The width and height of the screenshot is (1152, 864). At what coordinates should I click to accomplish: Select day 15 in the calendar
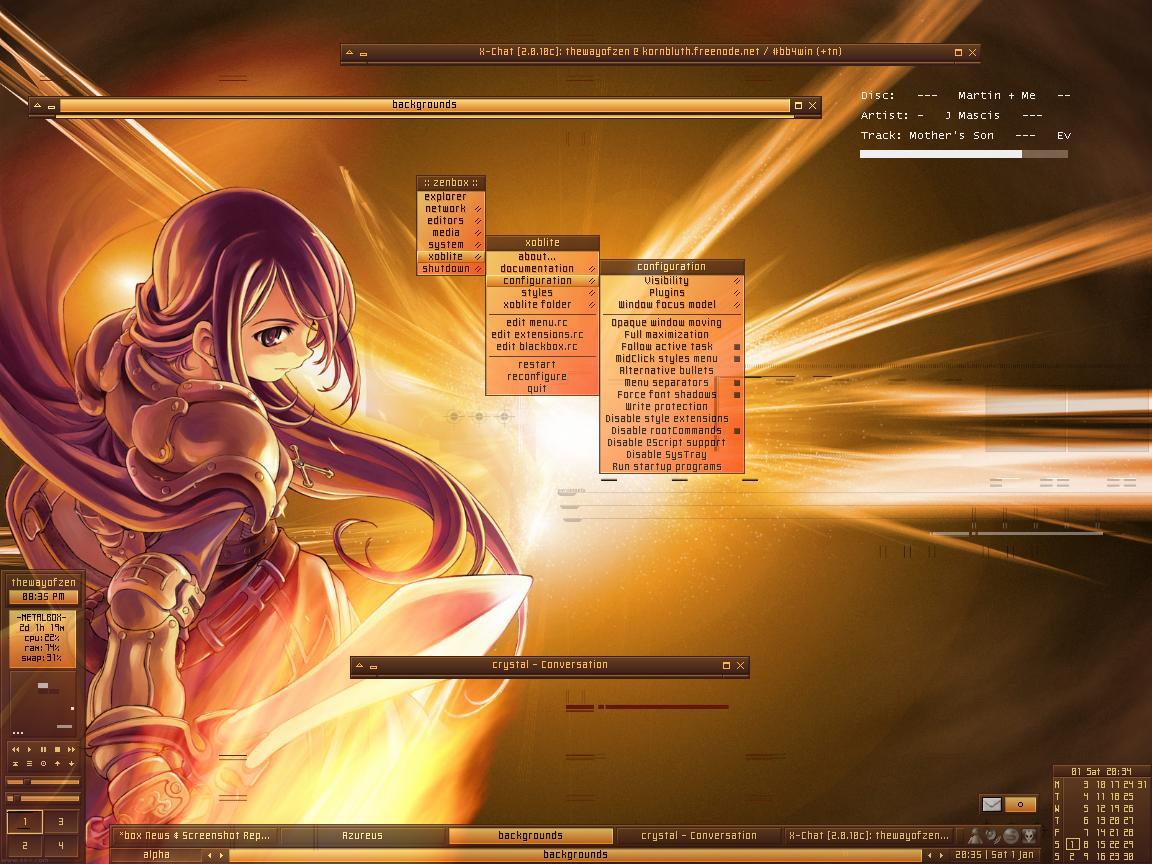tap(1100, 845)
